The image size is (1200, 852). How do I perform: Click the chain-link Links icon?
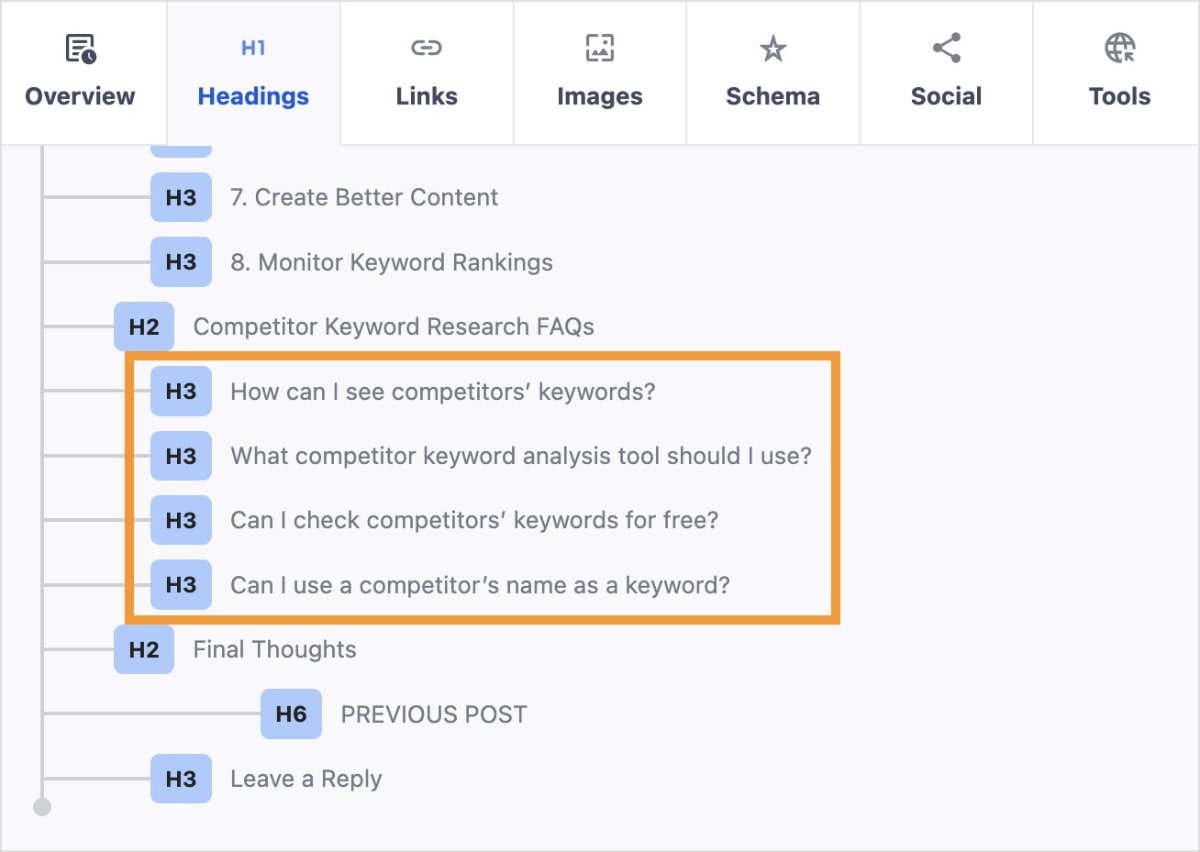(426, 47)
